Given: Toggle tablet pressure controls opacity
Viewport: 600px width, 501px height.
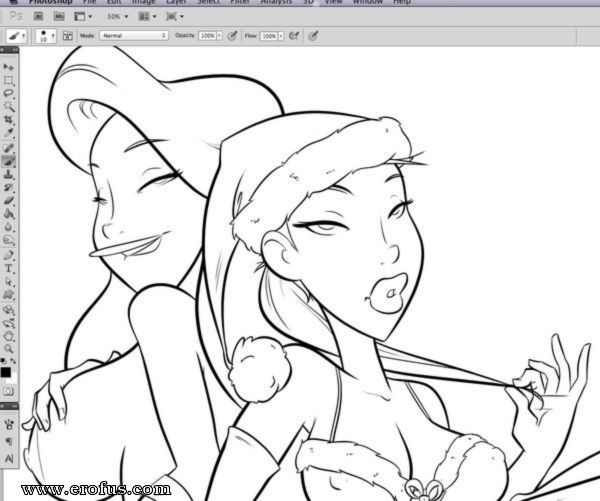Looking at the screenshot, I should (233, 36).
